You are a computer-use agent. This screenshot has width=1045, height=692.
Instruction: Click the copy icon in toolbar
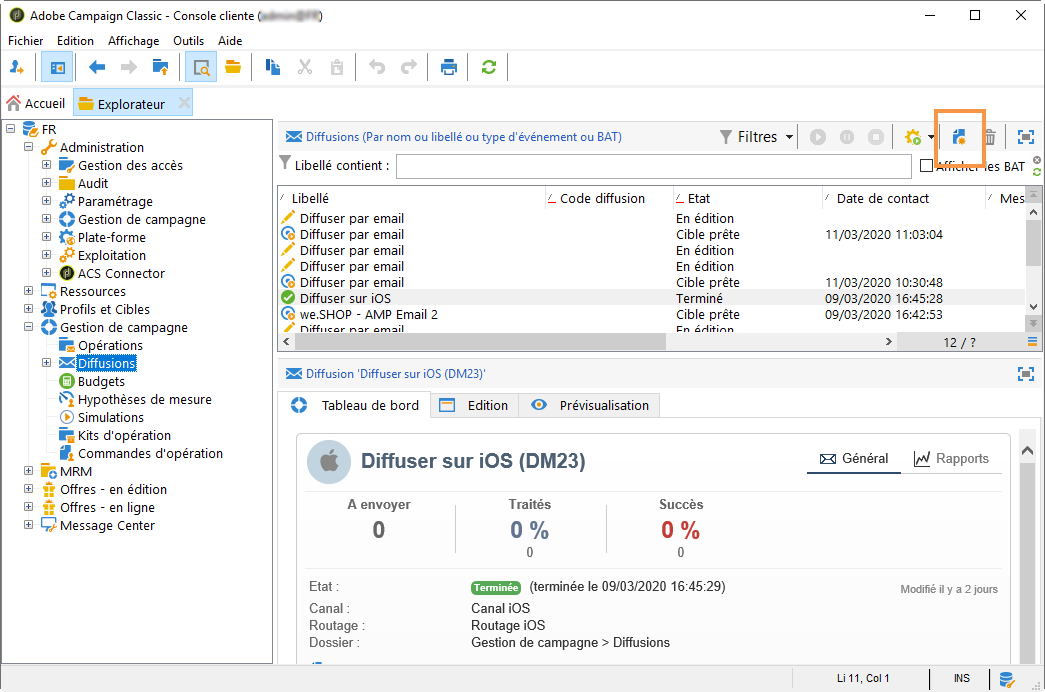point(273,67)
